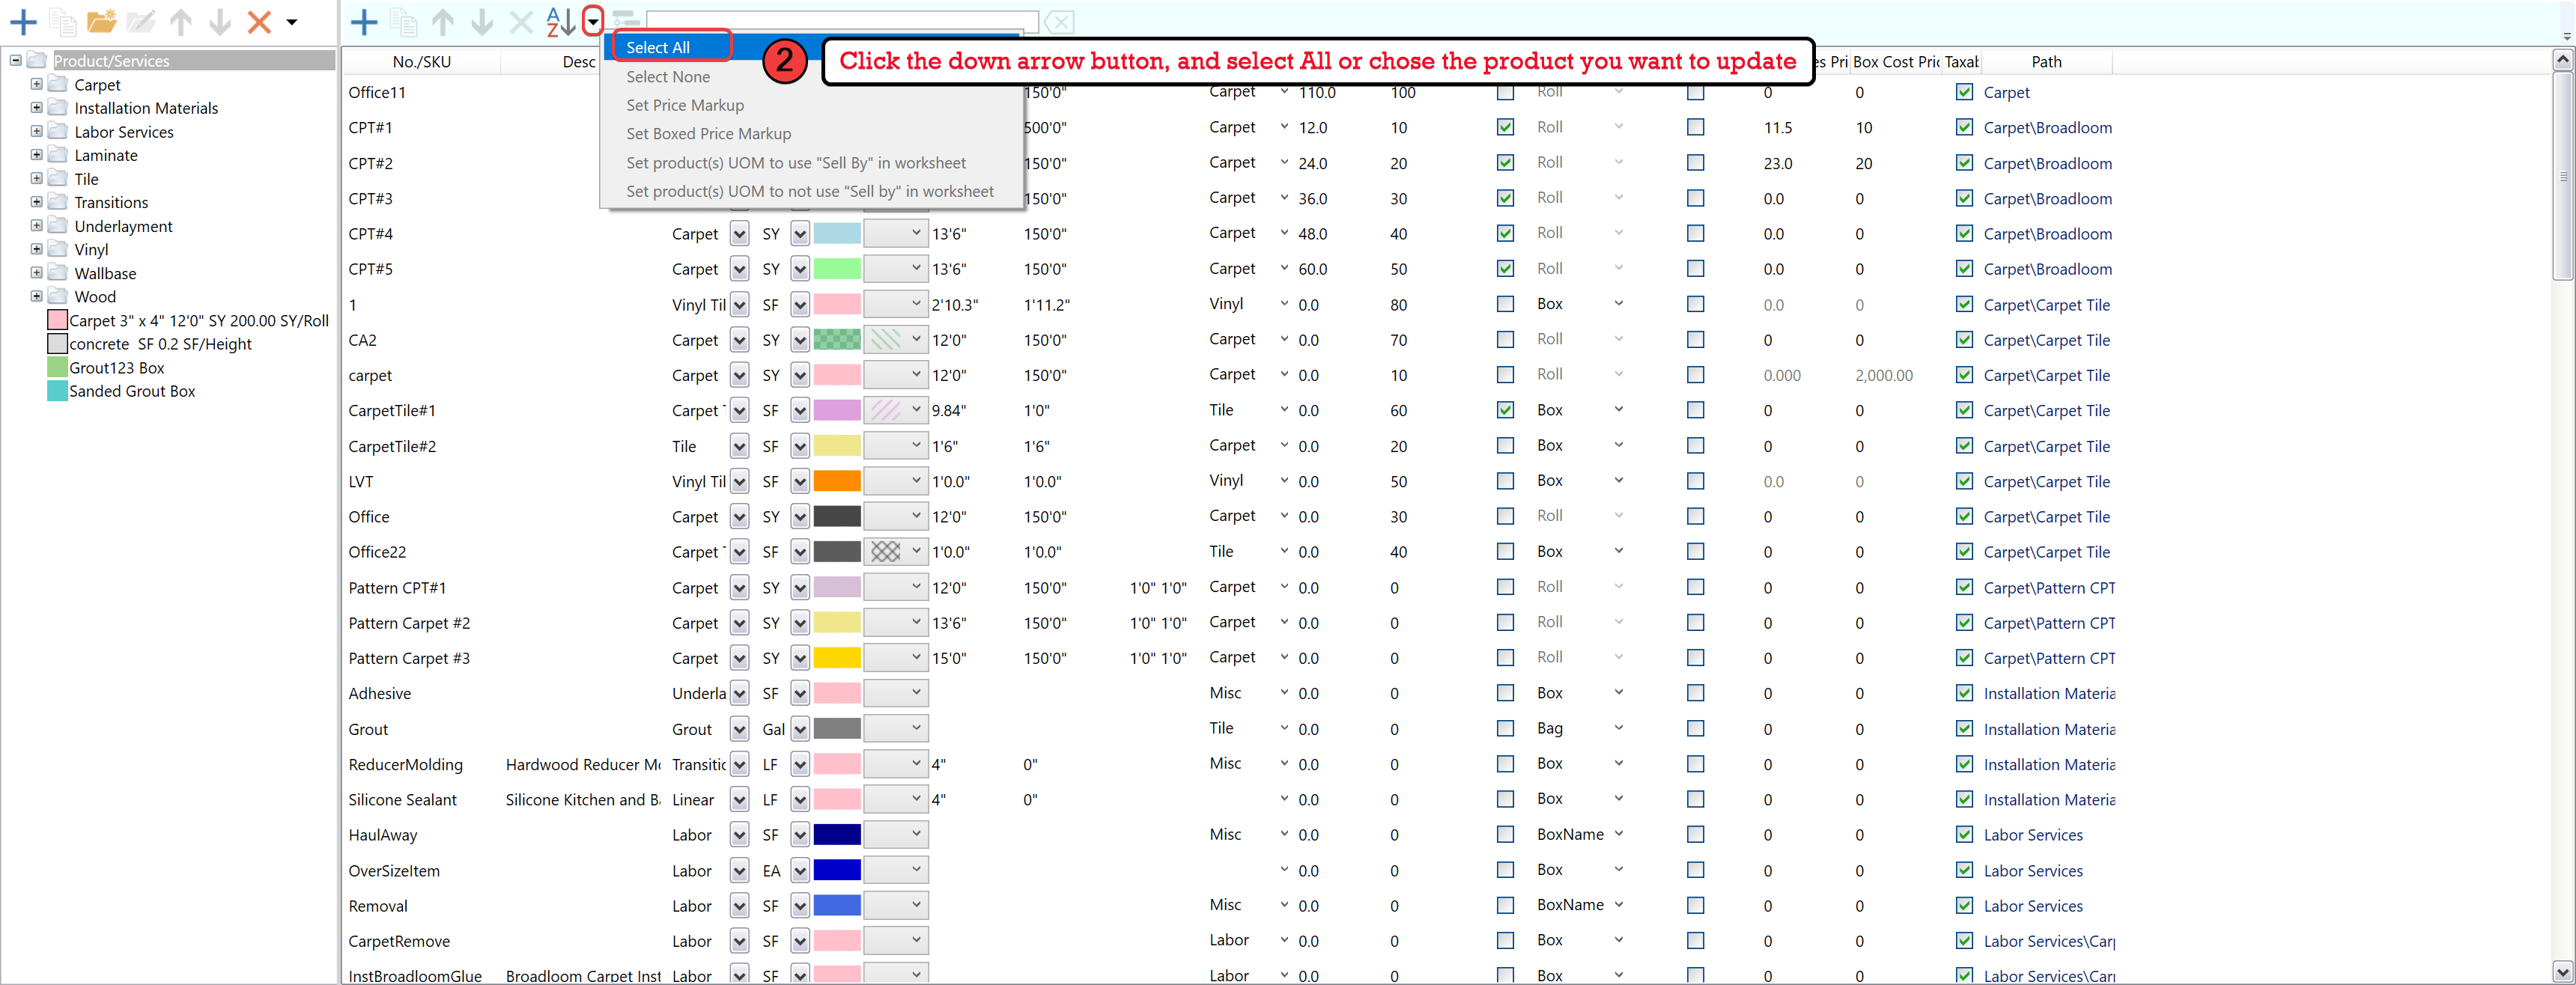
Task: Sort products with the A-Z icon
Action: [x=560, y=21]
